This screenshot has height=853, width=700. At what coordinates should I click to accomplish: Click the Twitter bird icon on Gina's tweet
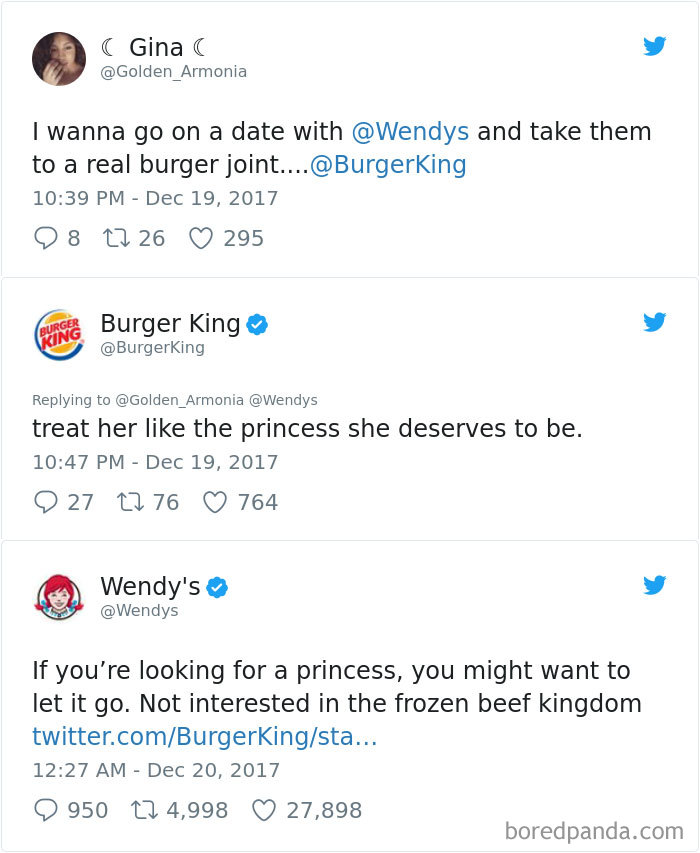pos(655,46)
